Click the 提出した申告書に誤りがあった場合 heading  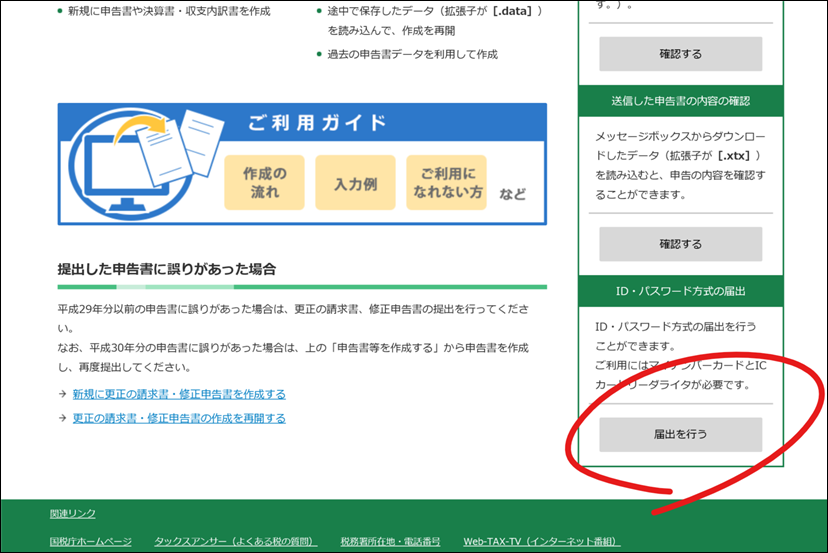[167, 269]
